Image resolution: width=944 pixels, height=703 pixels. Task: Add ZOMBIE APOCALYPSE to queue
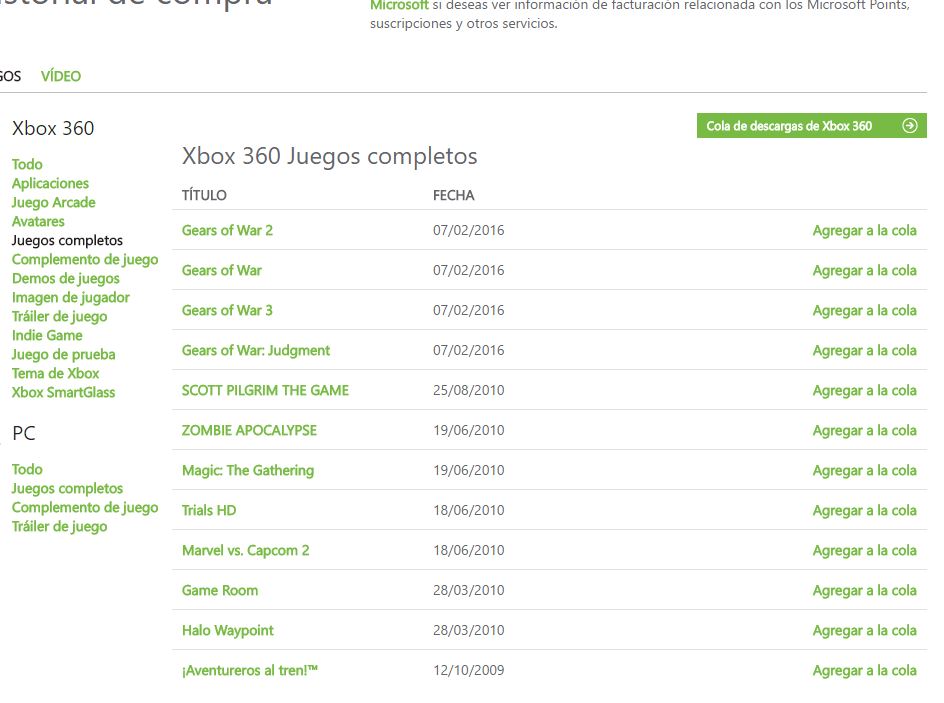(x=865, y=430)
